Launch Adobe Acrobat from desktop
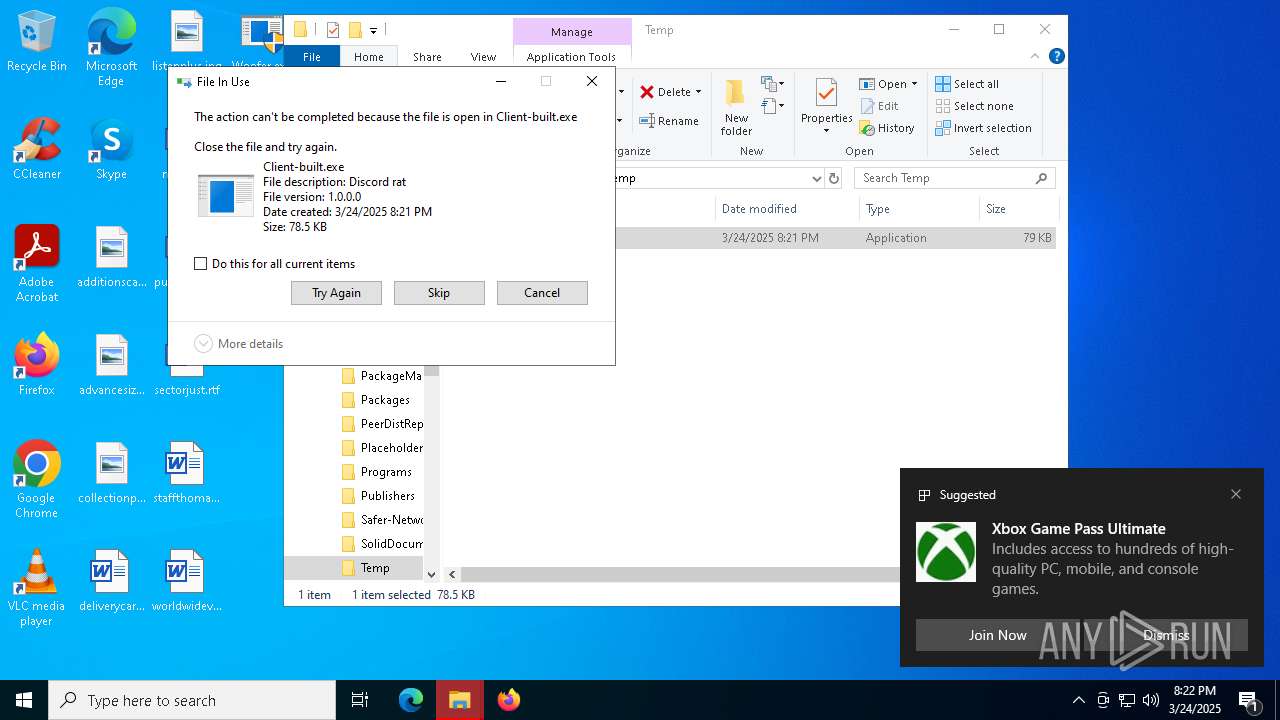This screenshot has height=720, width=1280. (37, 264)
